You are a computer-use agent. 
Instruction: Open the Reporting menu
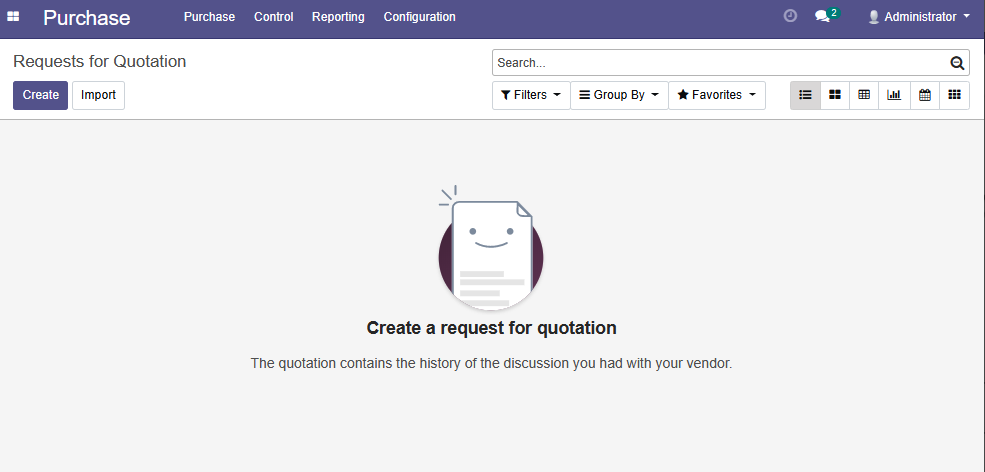point(338,17)
